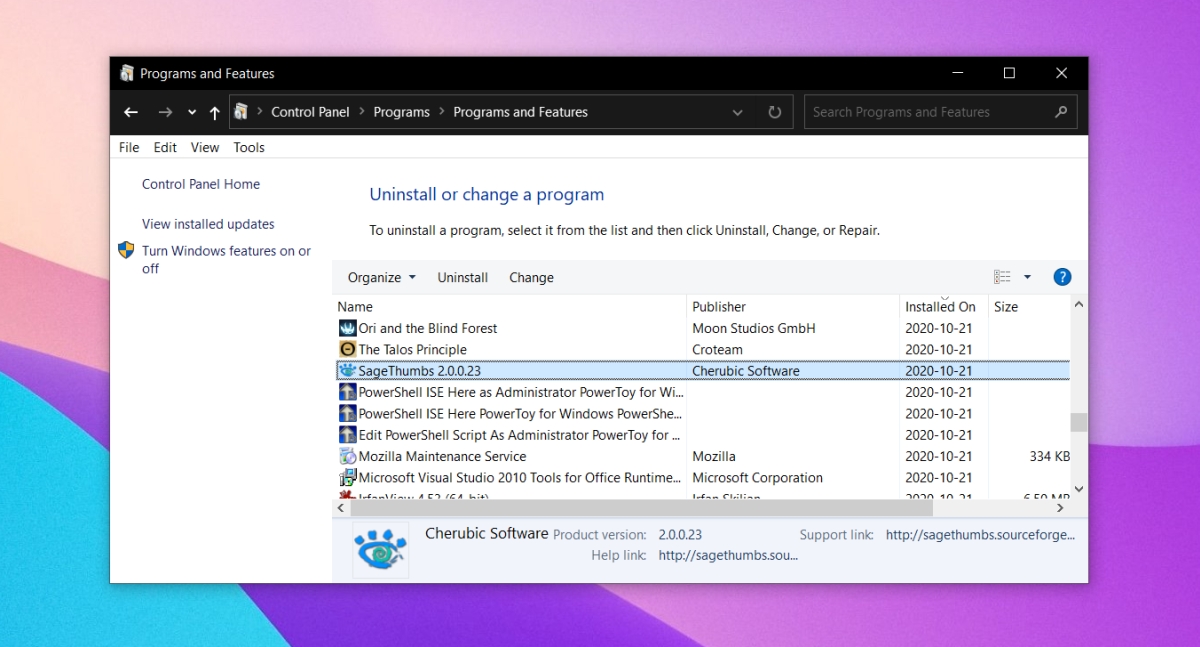This screenshot has height=647, width=1200.
Task: Click the change view icon
Action: tap(1002, 277)
